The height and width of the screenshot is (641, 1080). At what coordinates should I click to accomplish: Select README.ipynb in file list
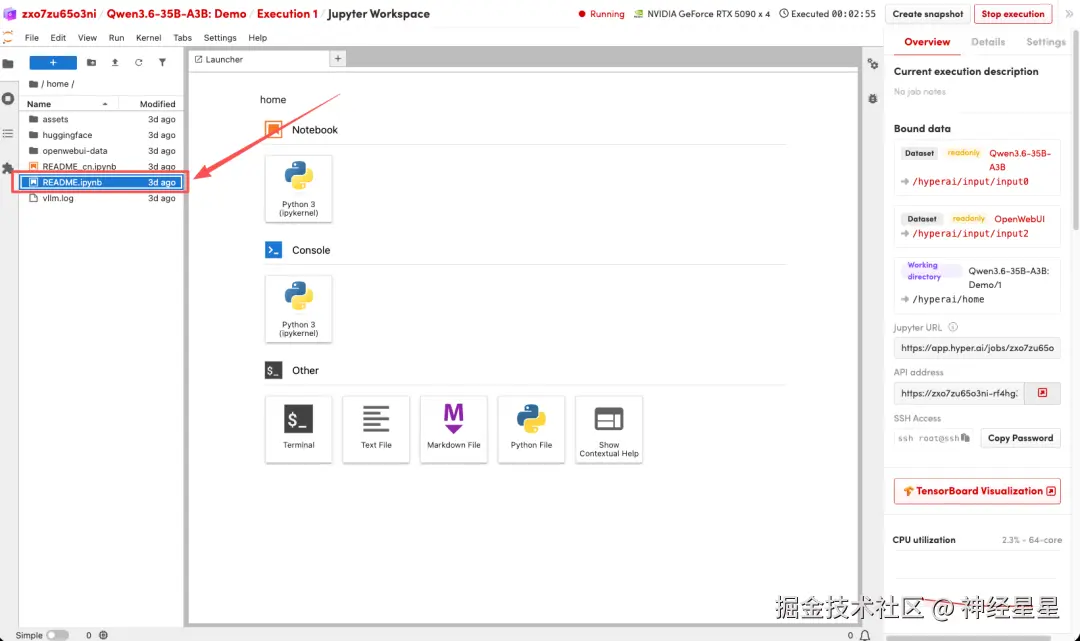101,182
